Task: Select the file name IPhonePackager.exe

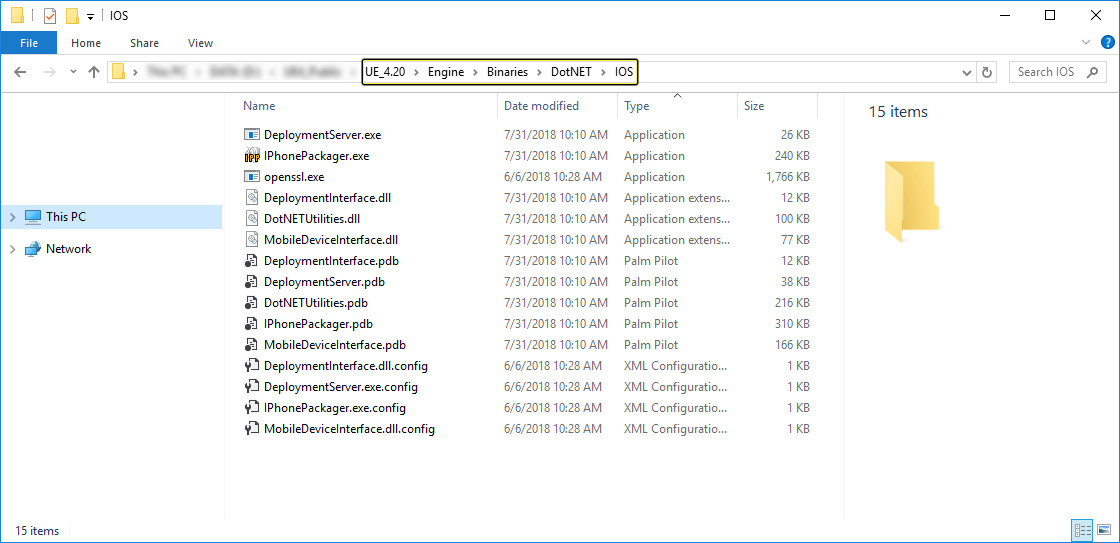Action: point(316,156)
